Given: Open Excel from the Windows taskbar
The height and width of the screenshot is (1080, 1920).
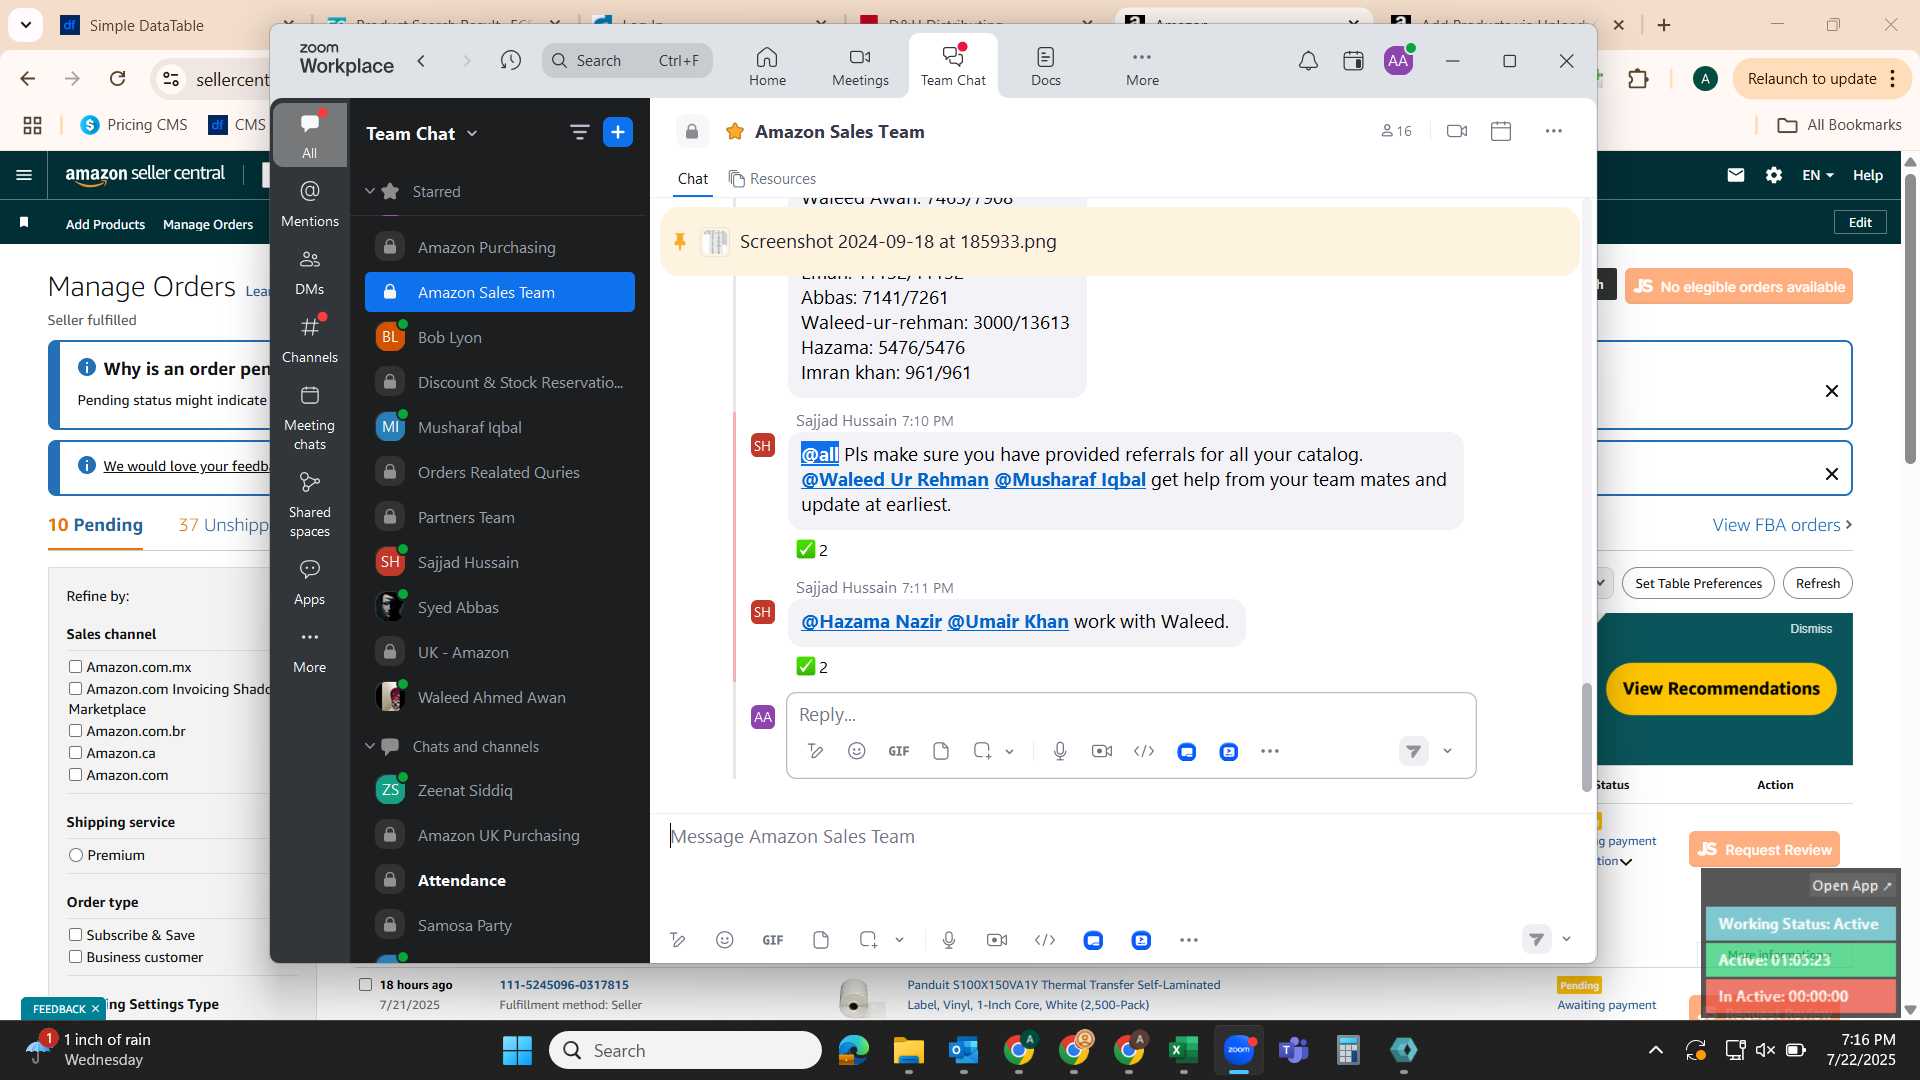Looking at the screenshot, I should (1183, 1050).
